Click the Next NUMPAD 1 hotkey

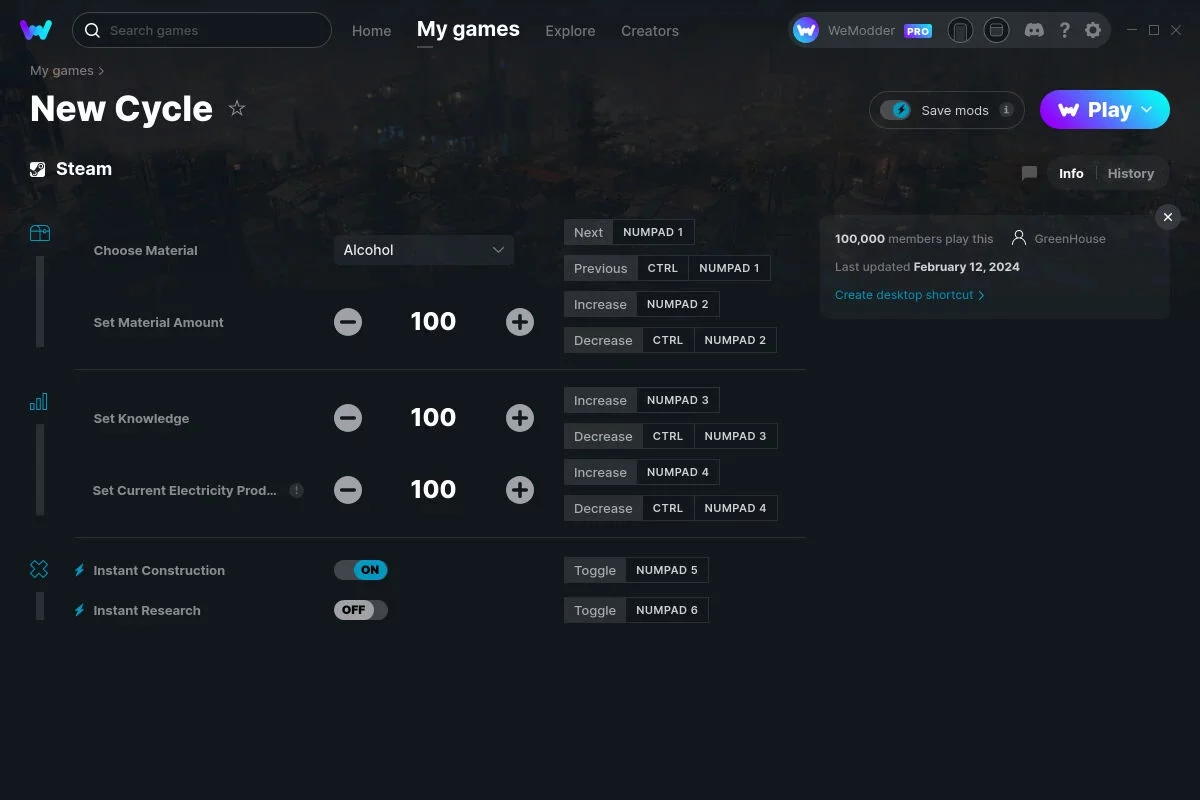(629, 232)
